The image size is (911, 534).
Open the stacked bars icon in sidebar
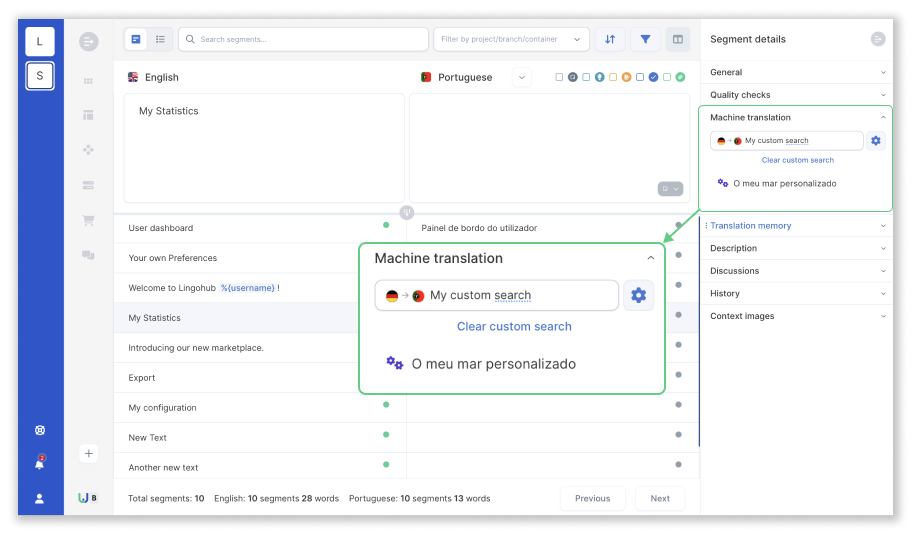(x=88, y=185)
